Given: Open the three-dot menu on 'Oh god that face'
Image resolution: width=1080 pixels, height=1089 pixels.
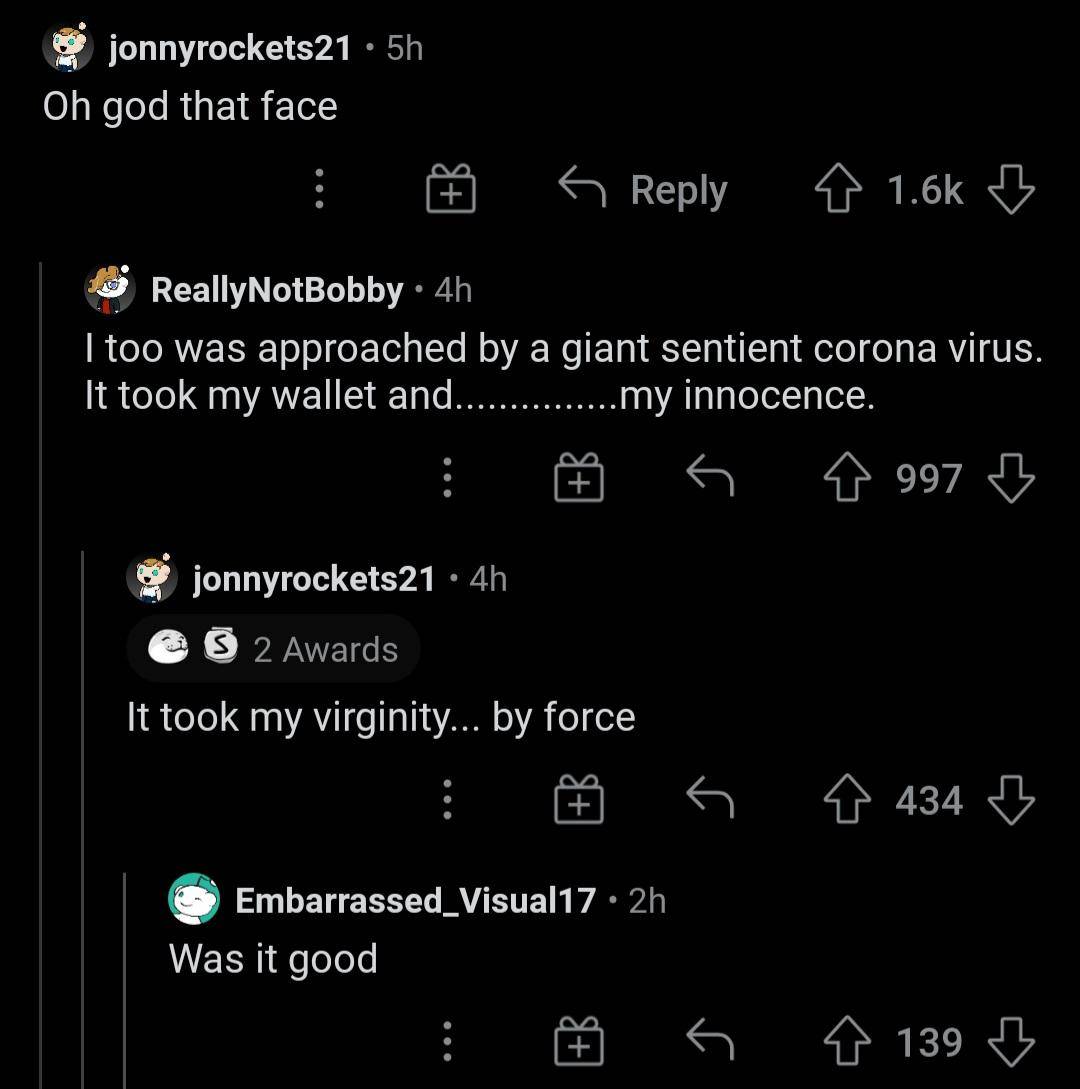Looking at the screenshot, I should tap(318, 189).
